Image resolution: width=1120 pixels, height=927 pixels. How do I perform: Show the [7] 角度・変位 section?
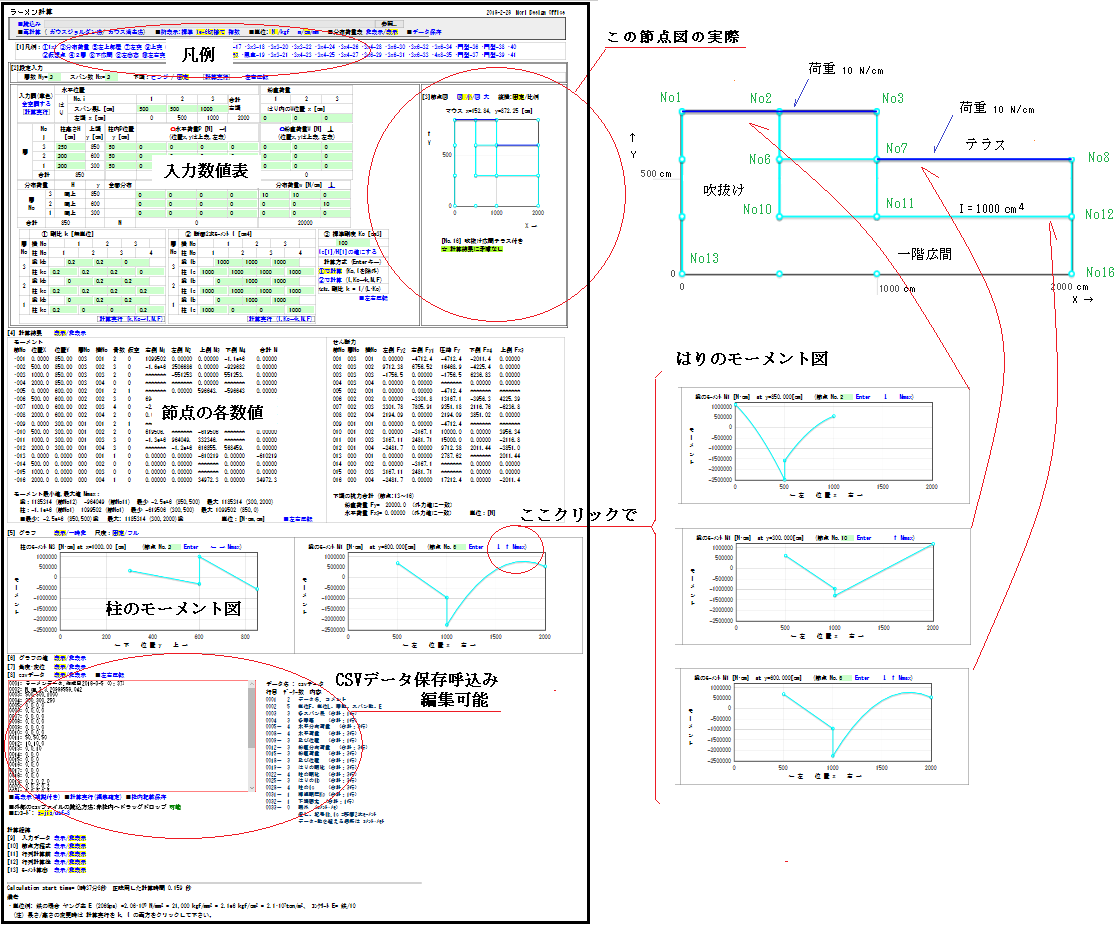point(59,666)
